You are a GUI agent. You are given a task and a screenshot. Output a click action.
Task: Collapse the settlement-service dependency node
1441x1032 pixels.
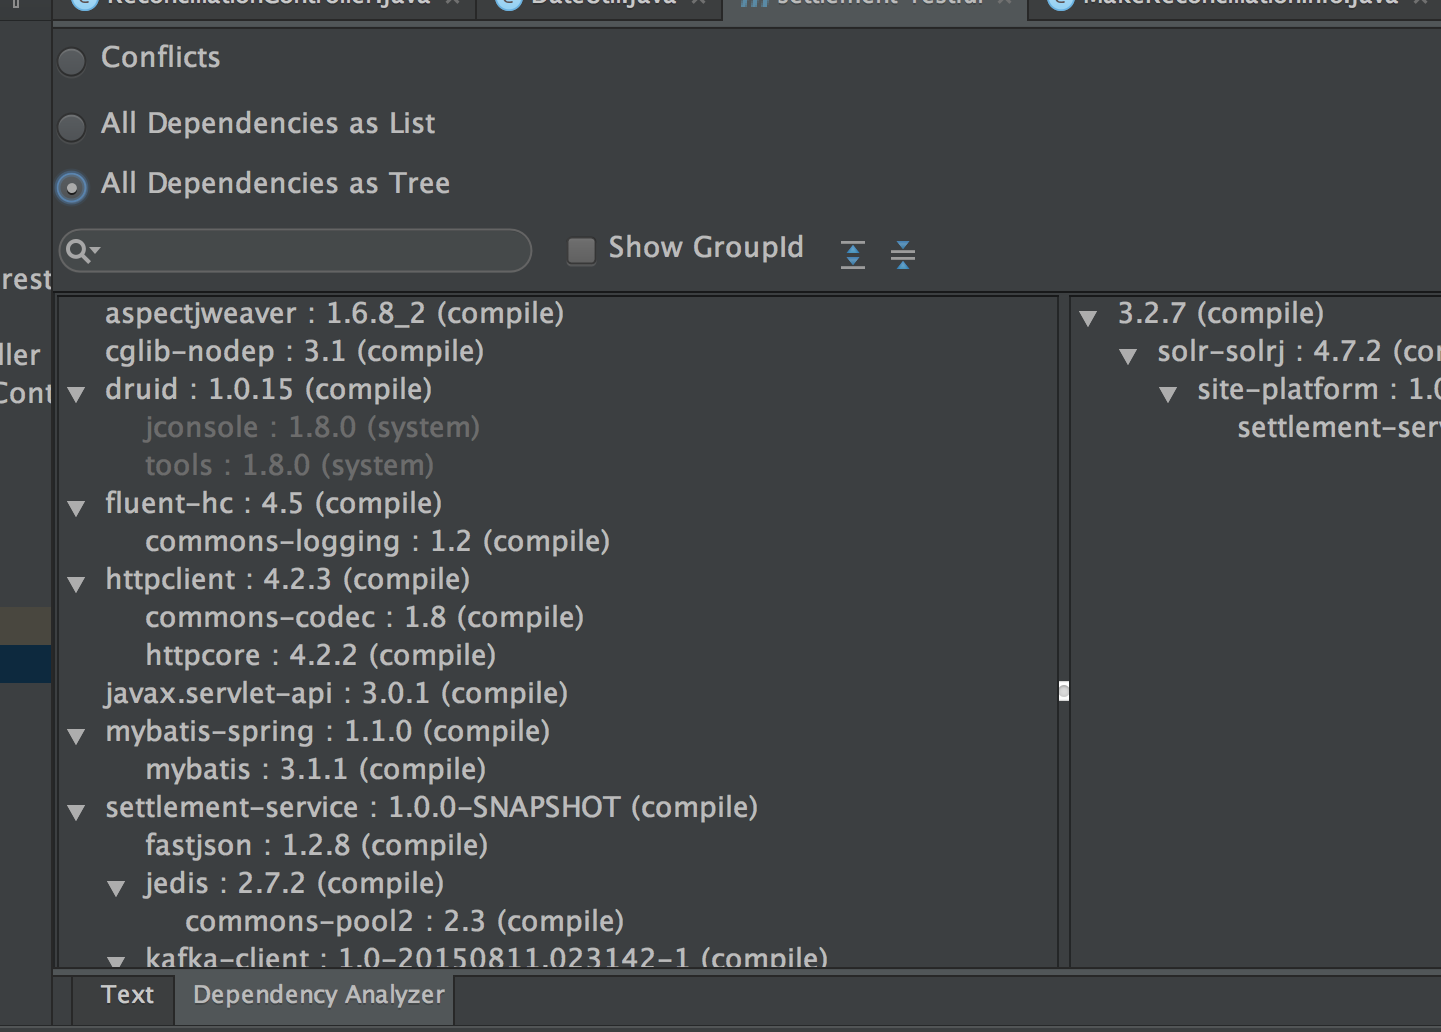(x=76, y=812)
